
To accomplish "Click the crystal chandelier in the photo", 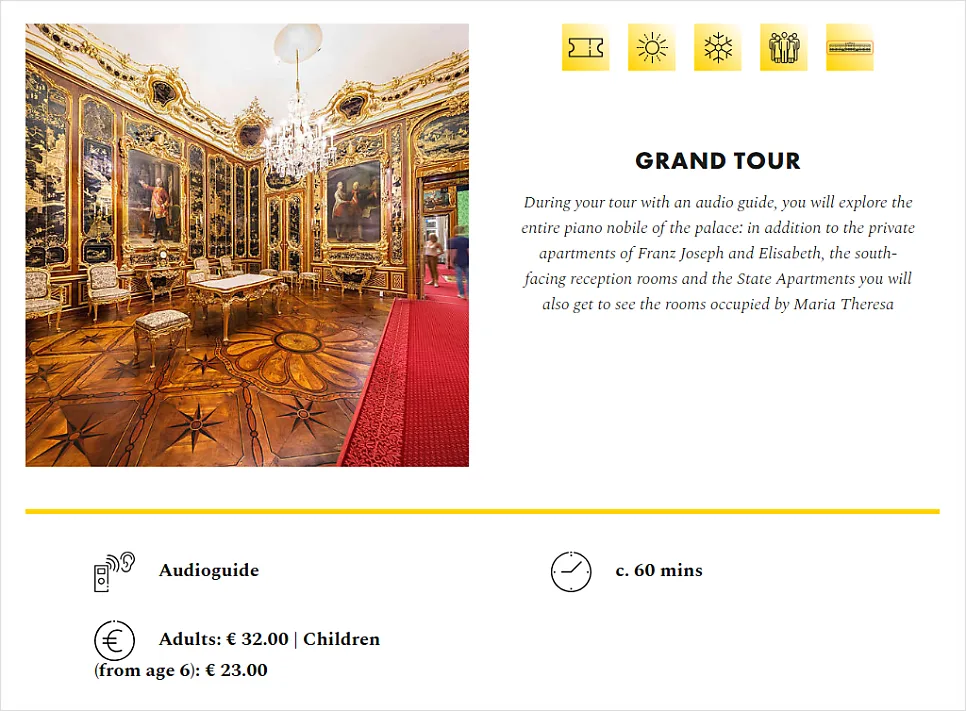I will tap(297, 140).
